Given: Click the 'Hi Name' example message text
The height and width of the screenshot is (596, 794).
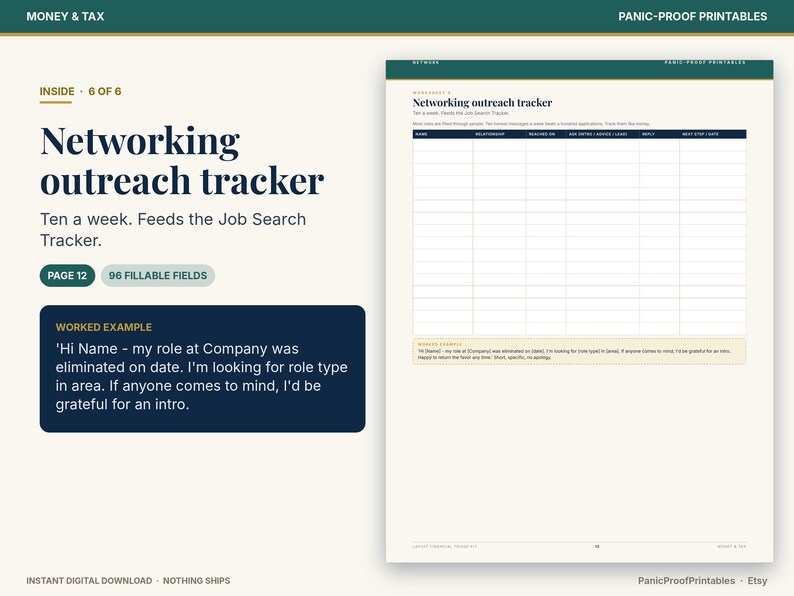Looking at the screenshot, I should tap(202, 376).
